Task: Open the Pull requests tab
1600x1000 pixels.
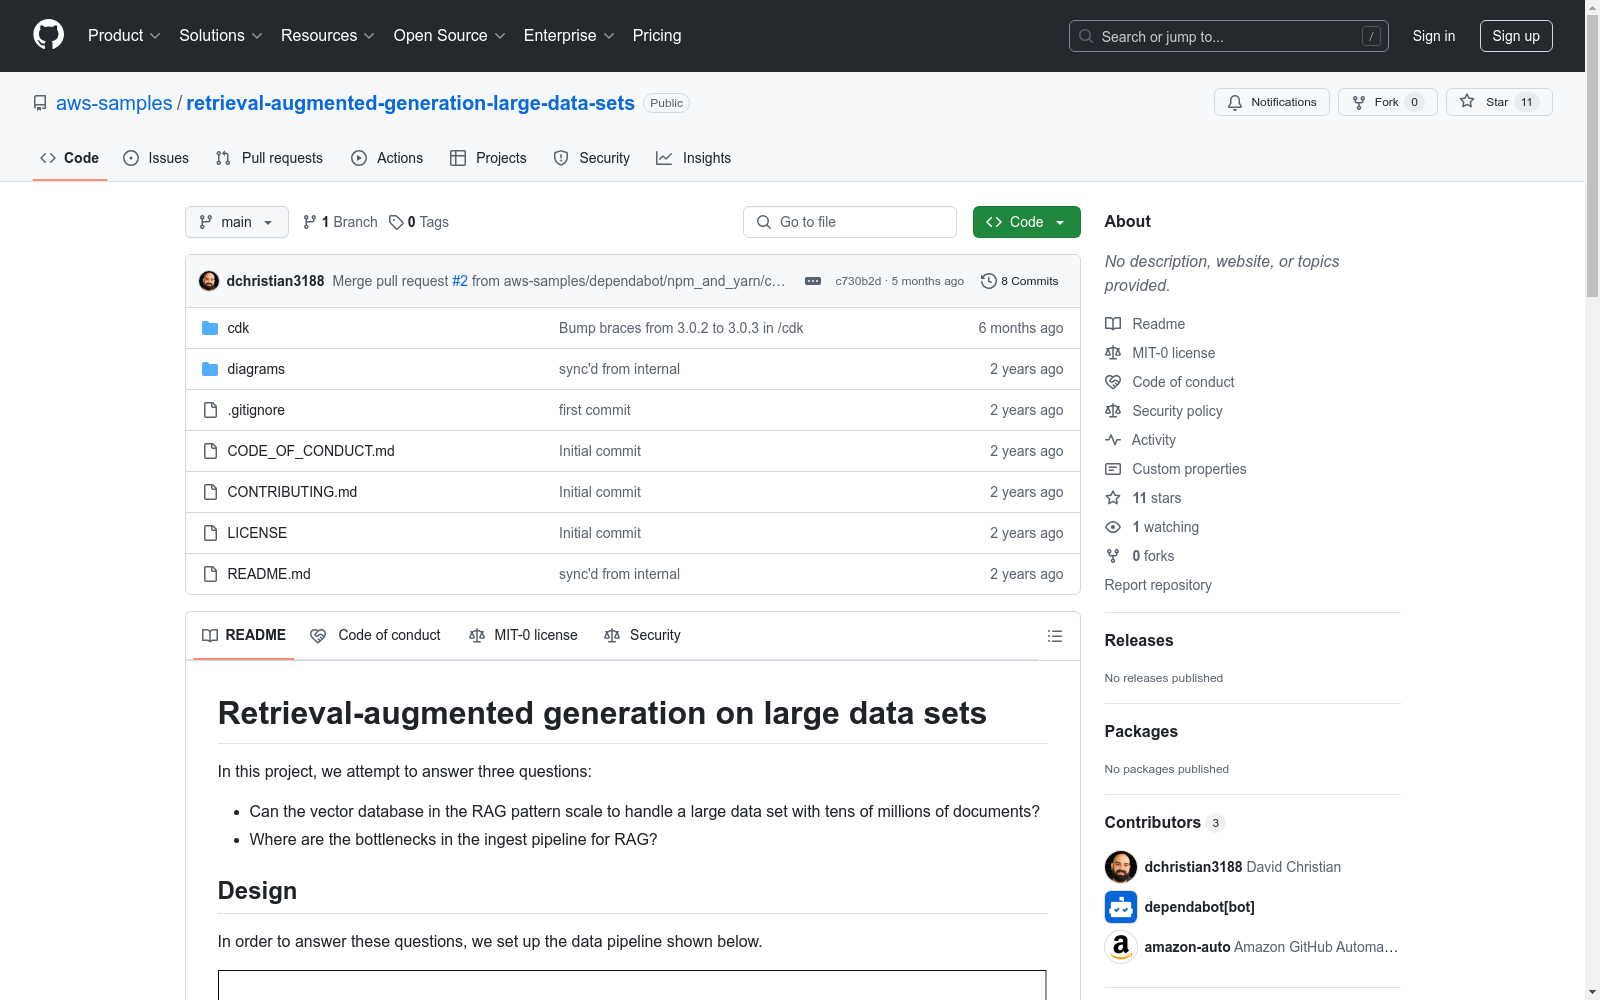Action: click(269, 158)
